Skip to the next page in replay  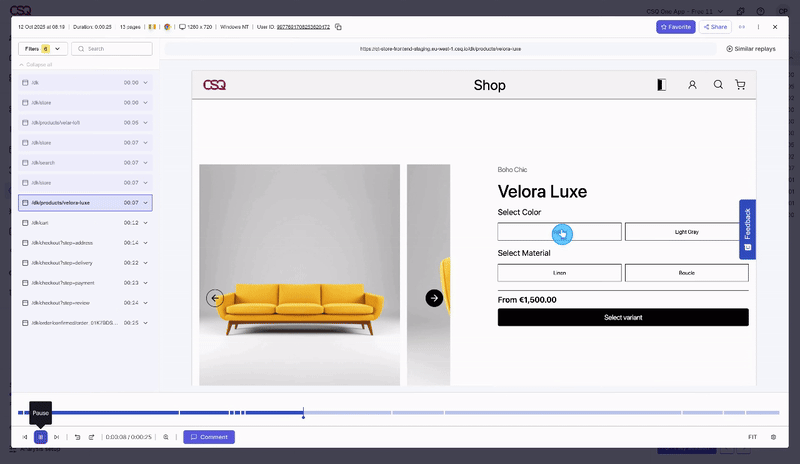pos(56,437)
